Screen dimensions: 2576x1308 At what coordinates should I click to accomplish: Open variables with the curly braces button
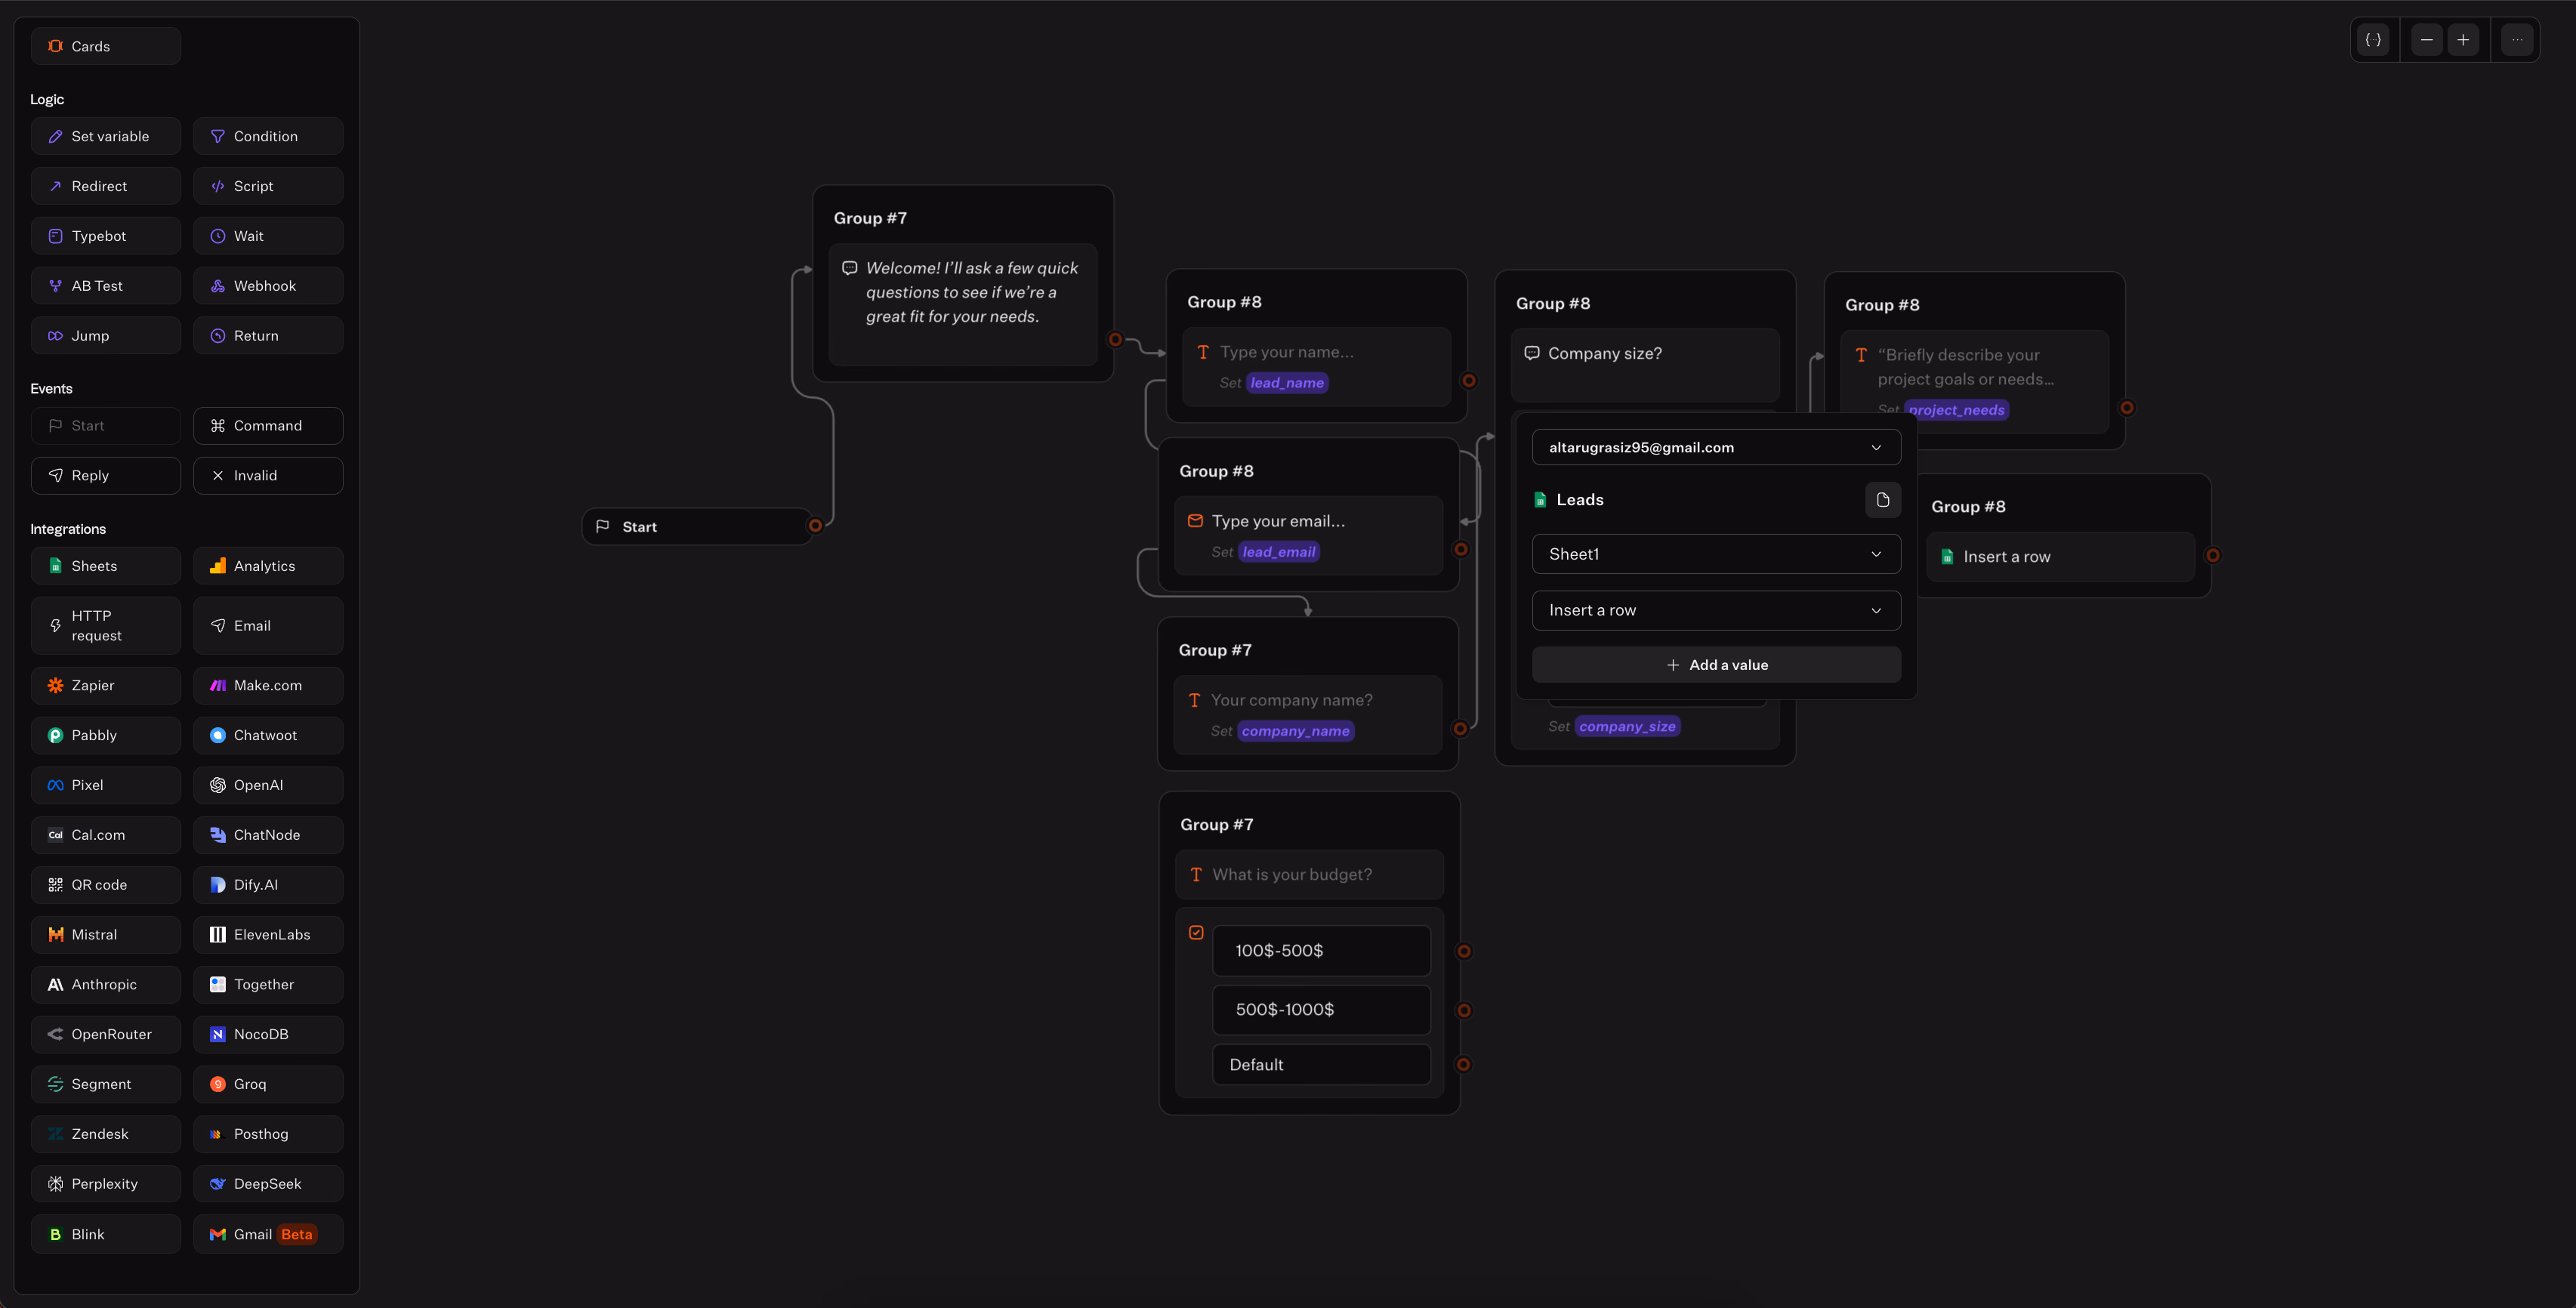pyautogui.click(x=2374, y=39)
